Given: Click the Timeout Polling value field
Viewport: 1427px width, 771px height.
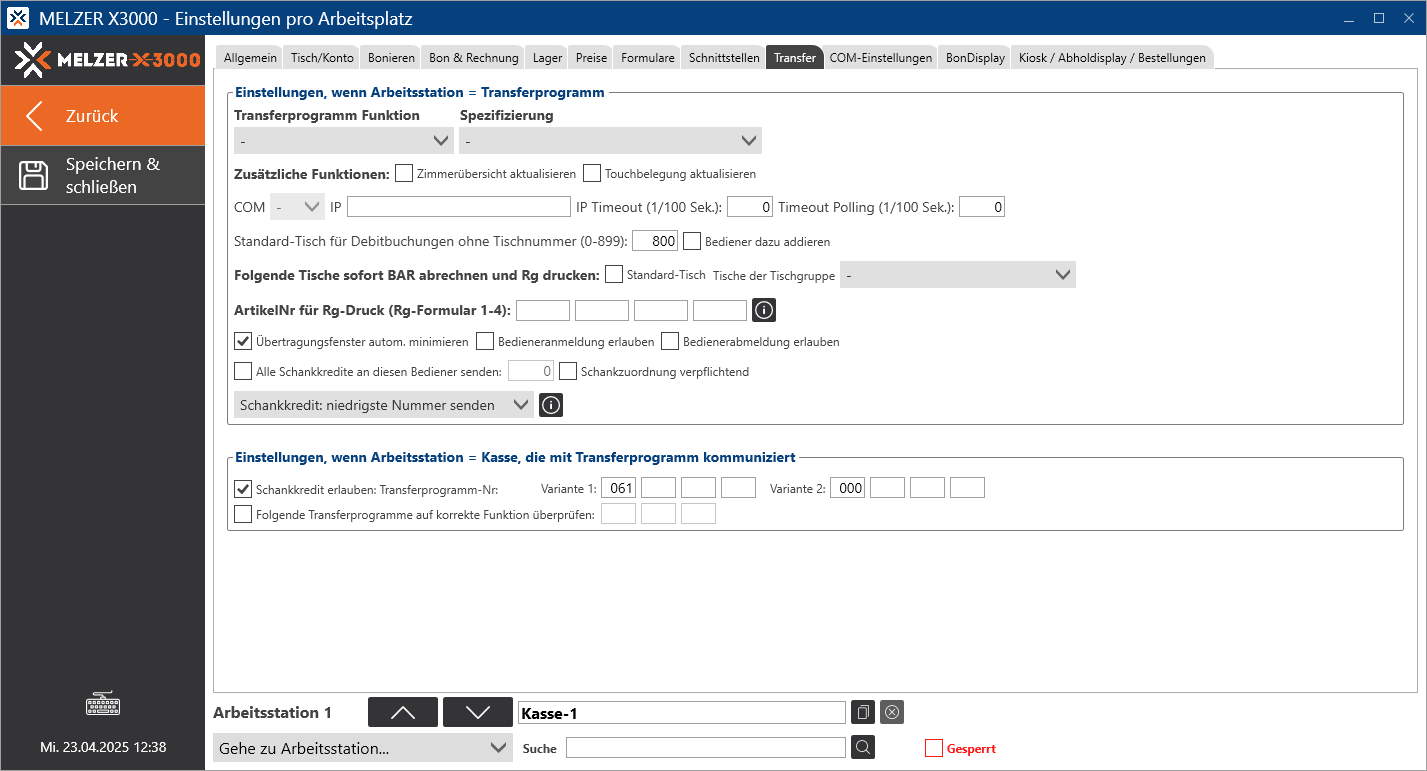Looking at the screenshot, I should tap(982, 207).
